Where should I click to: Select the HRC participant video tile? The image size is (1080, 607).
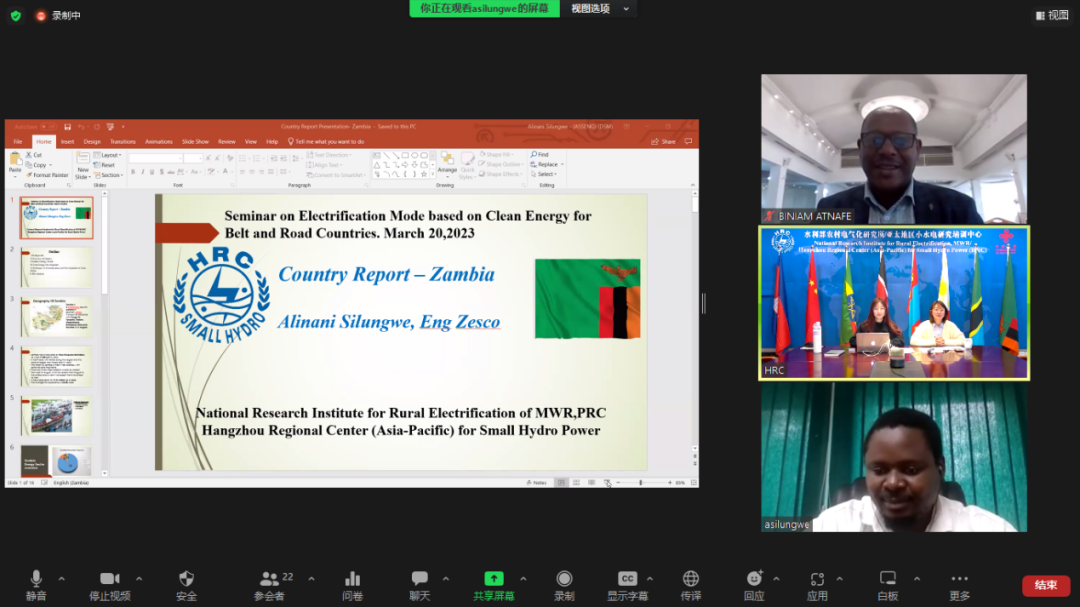pyautogui.click(x=894, y=303)
